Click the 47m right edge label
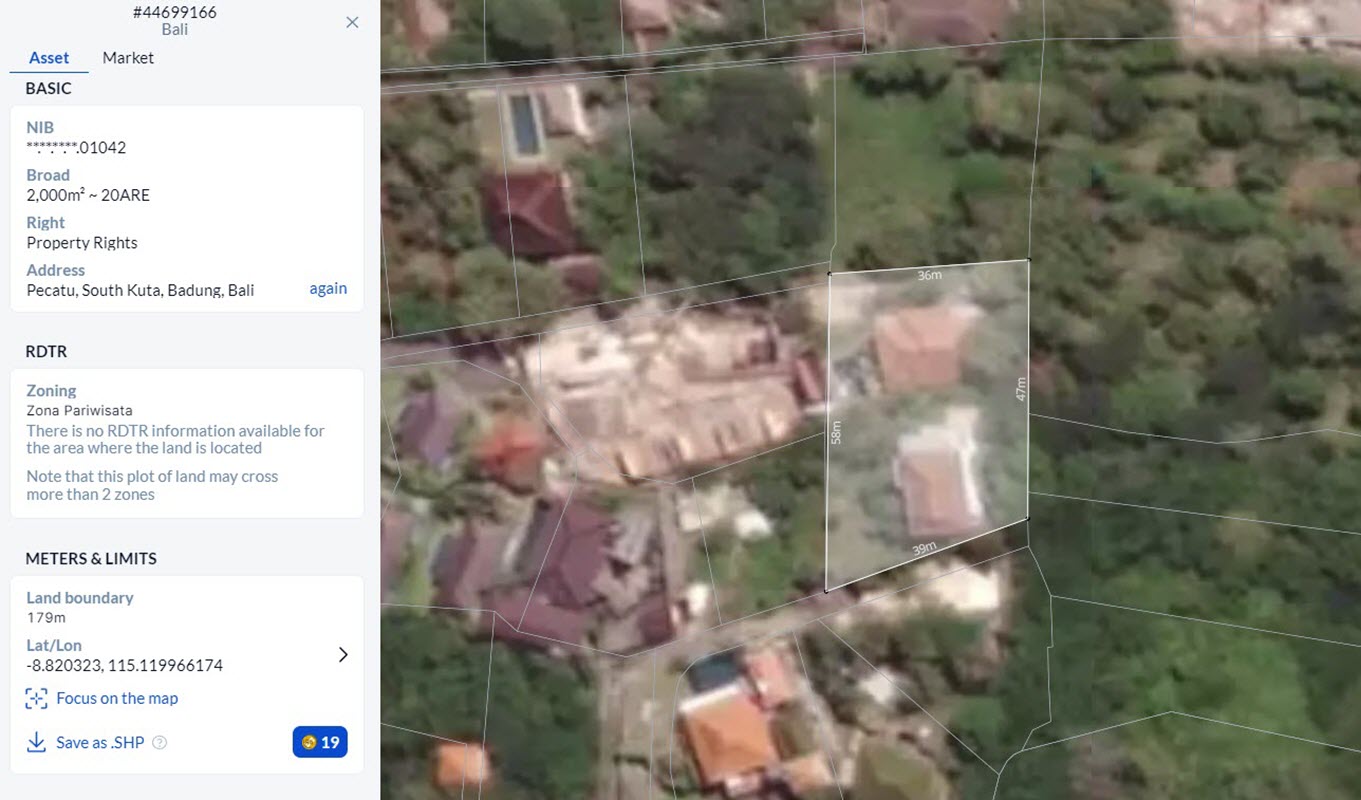 [x=1020, y=389]
